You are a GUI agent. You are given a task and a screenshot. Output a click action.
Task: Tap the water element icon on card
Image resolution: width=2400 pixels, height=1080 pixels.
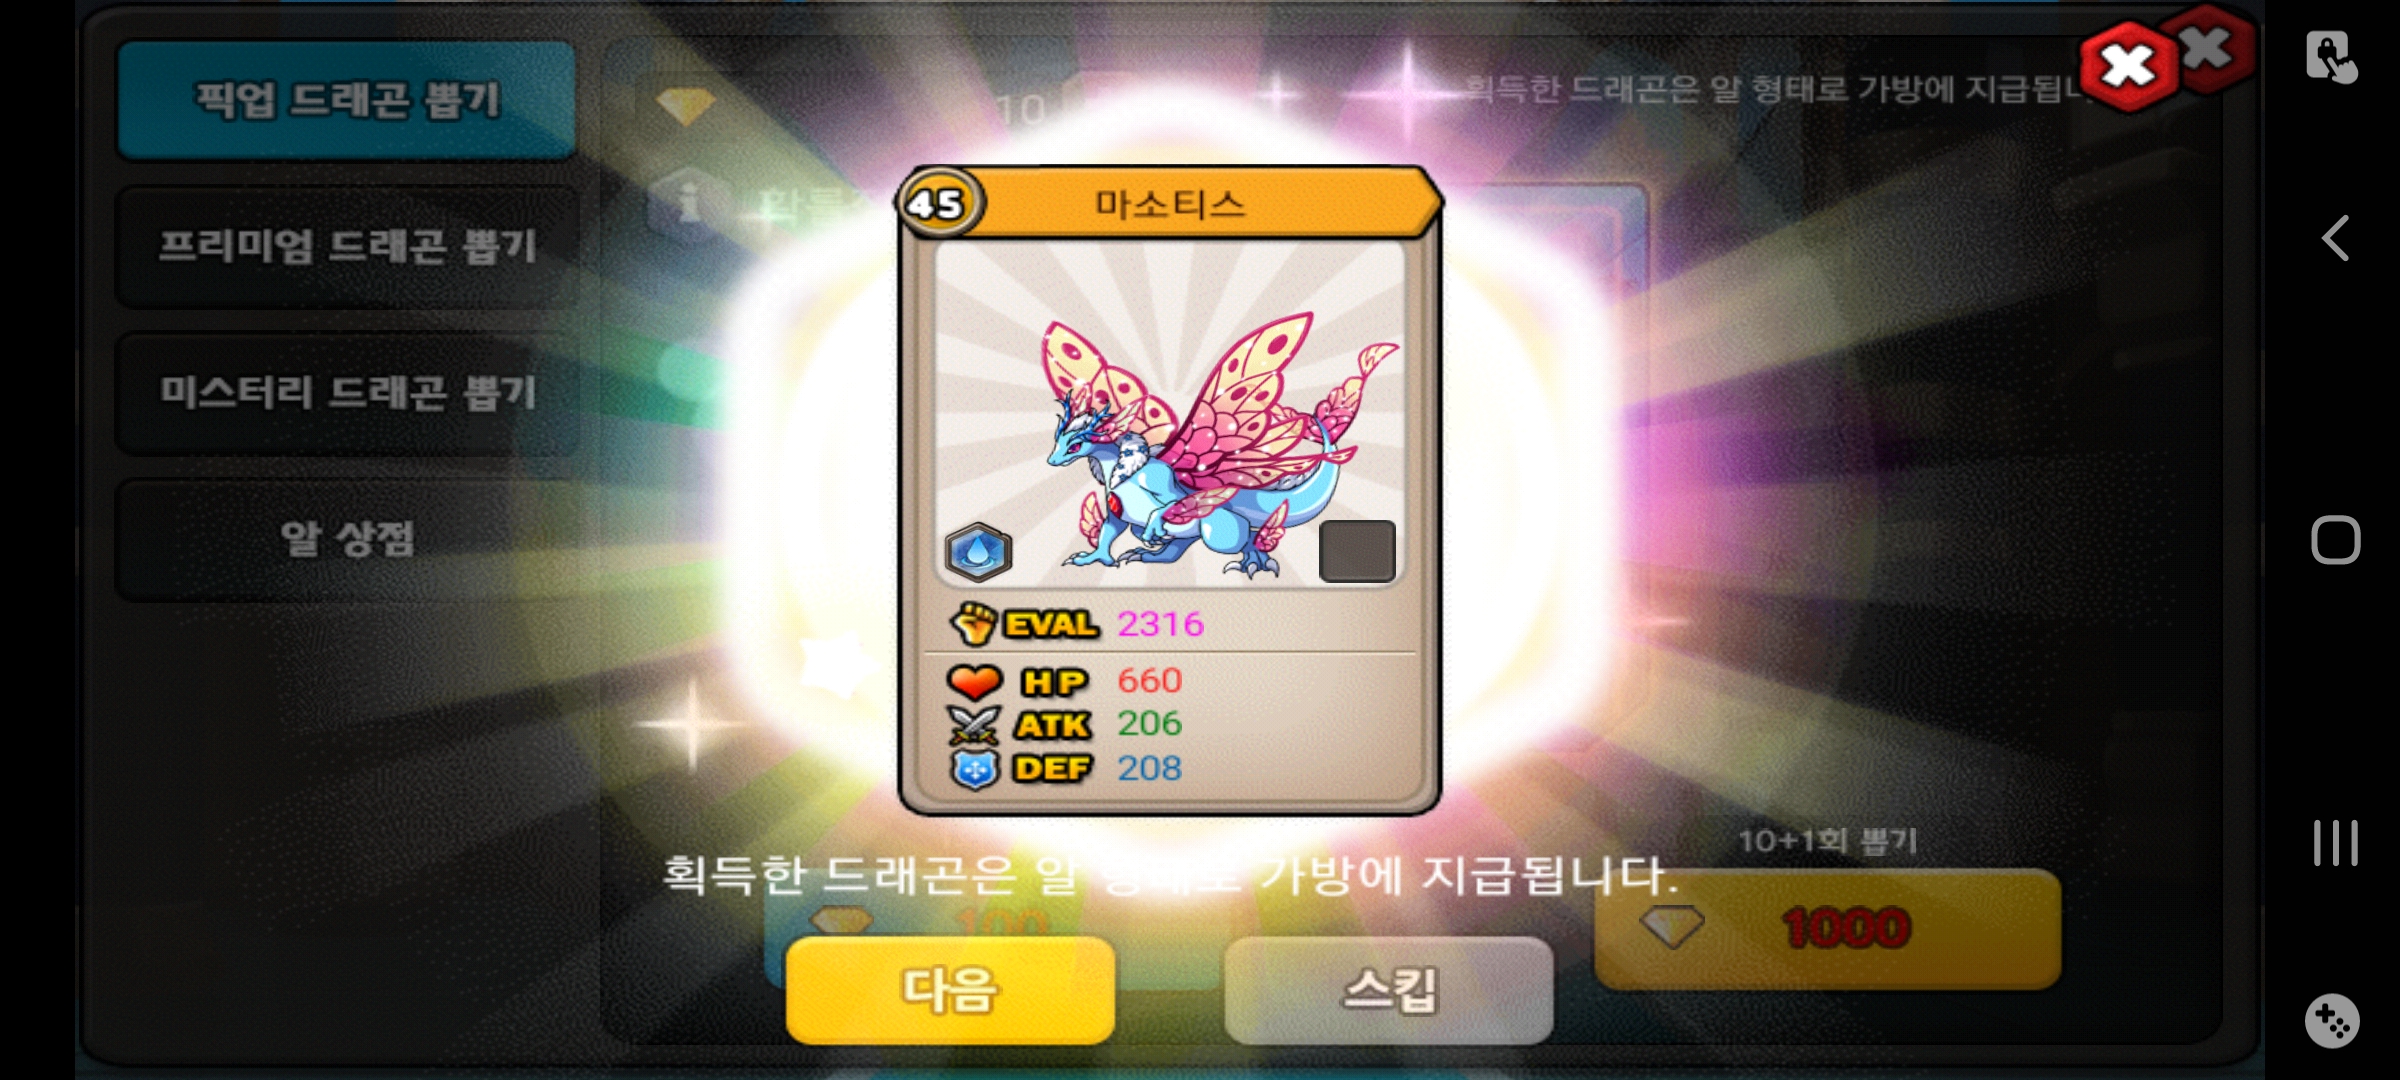pos(978,552)
